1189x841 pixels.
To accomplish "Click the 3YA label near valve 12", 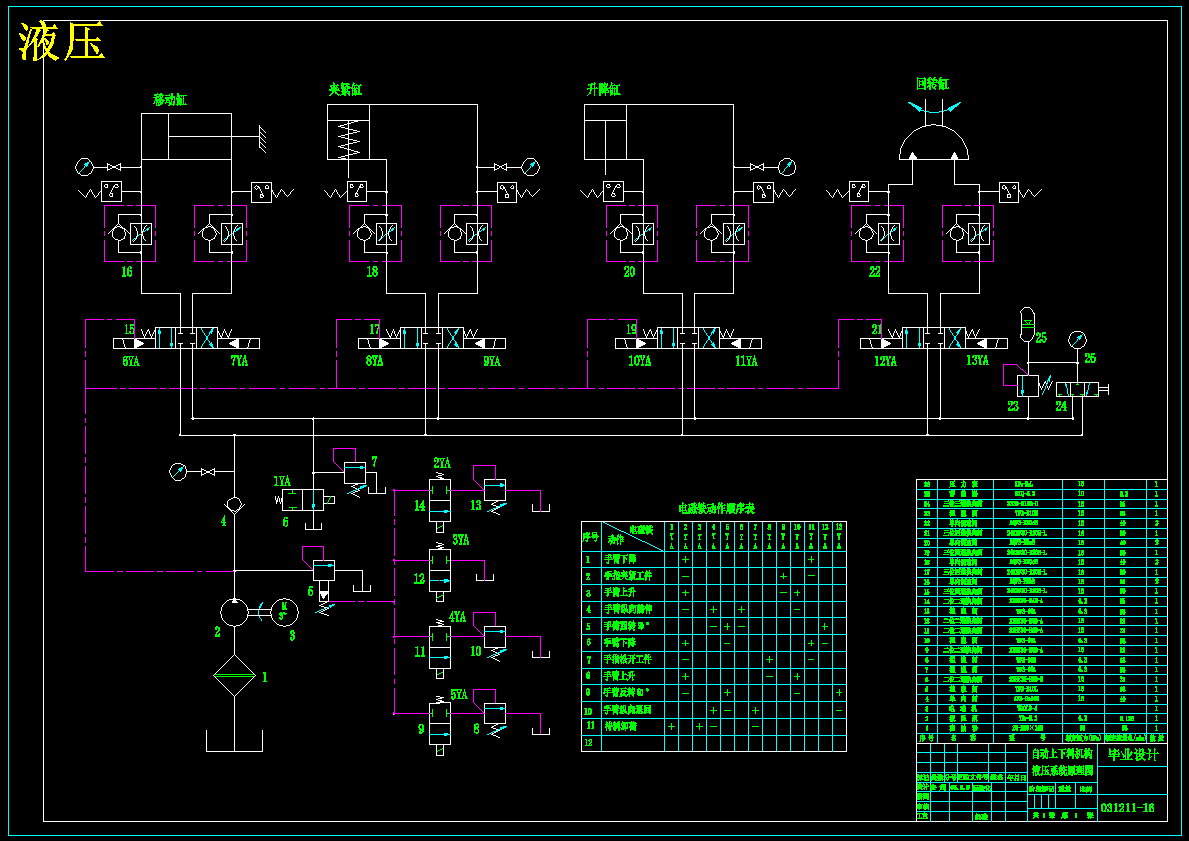I will [461, 540].
